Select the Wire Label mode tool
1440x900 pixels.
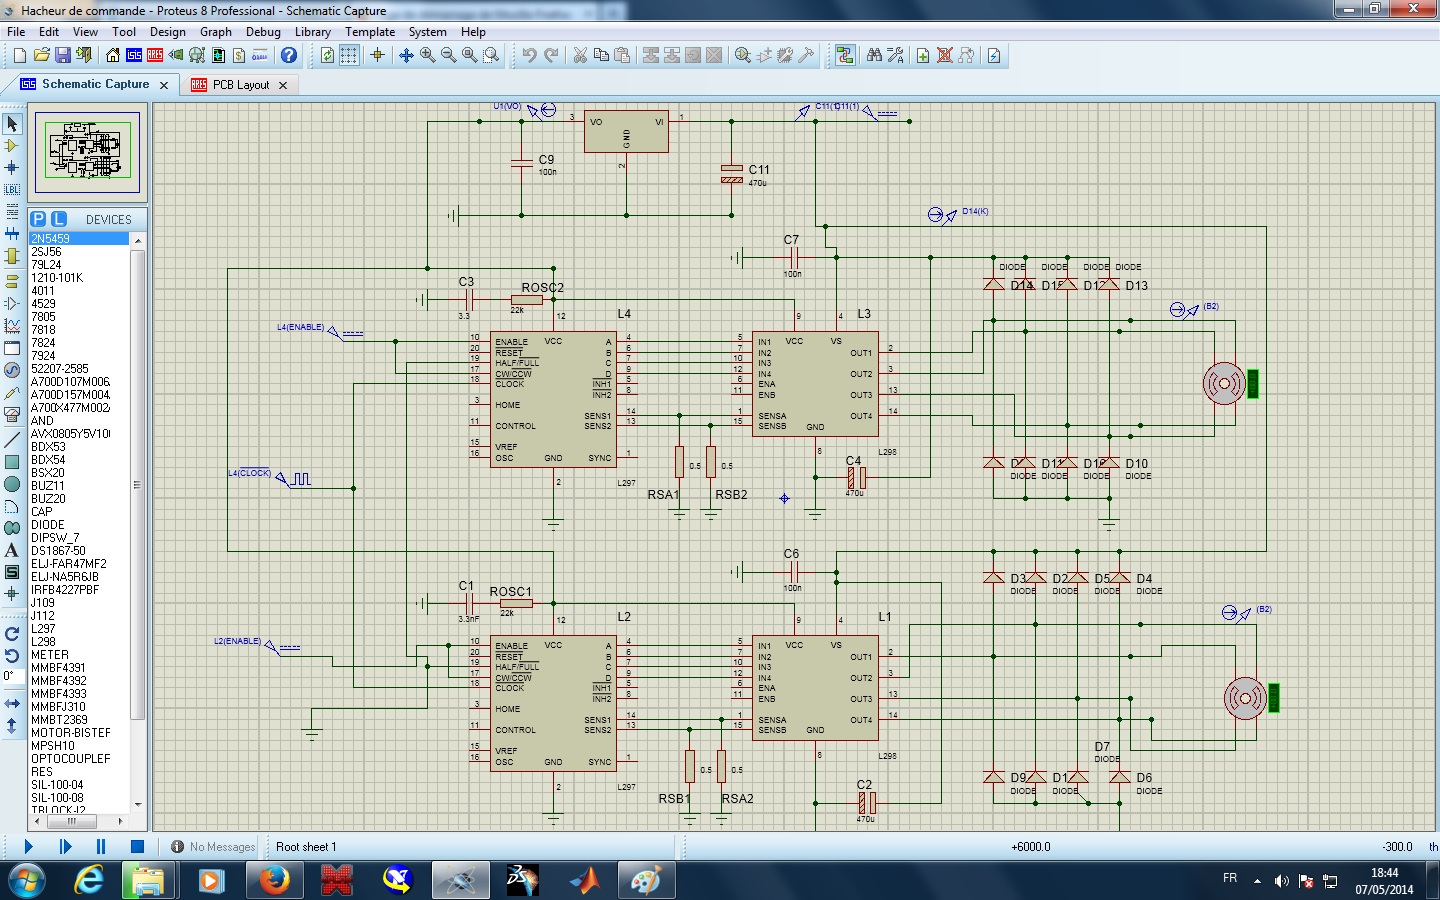click(12, 190)
